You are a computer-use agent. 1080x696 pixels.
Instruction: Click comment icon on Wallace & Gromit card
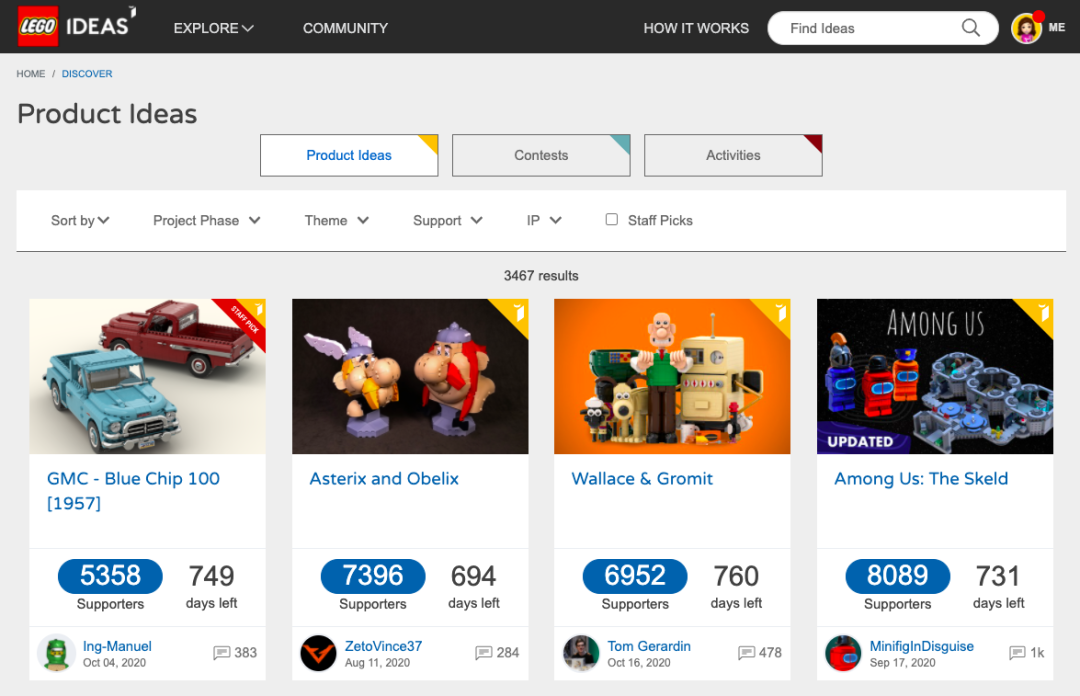pyautogui.click(x=747, y=653)
